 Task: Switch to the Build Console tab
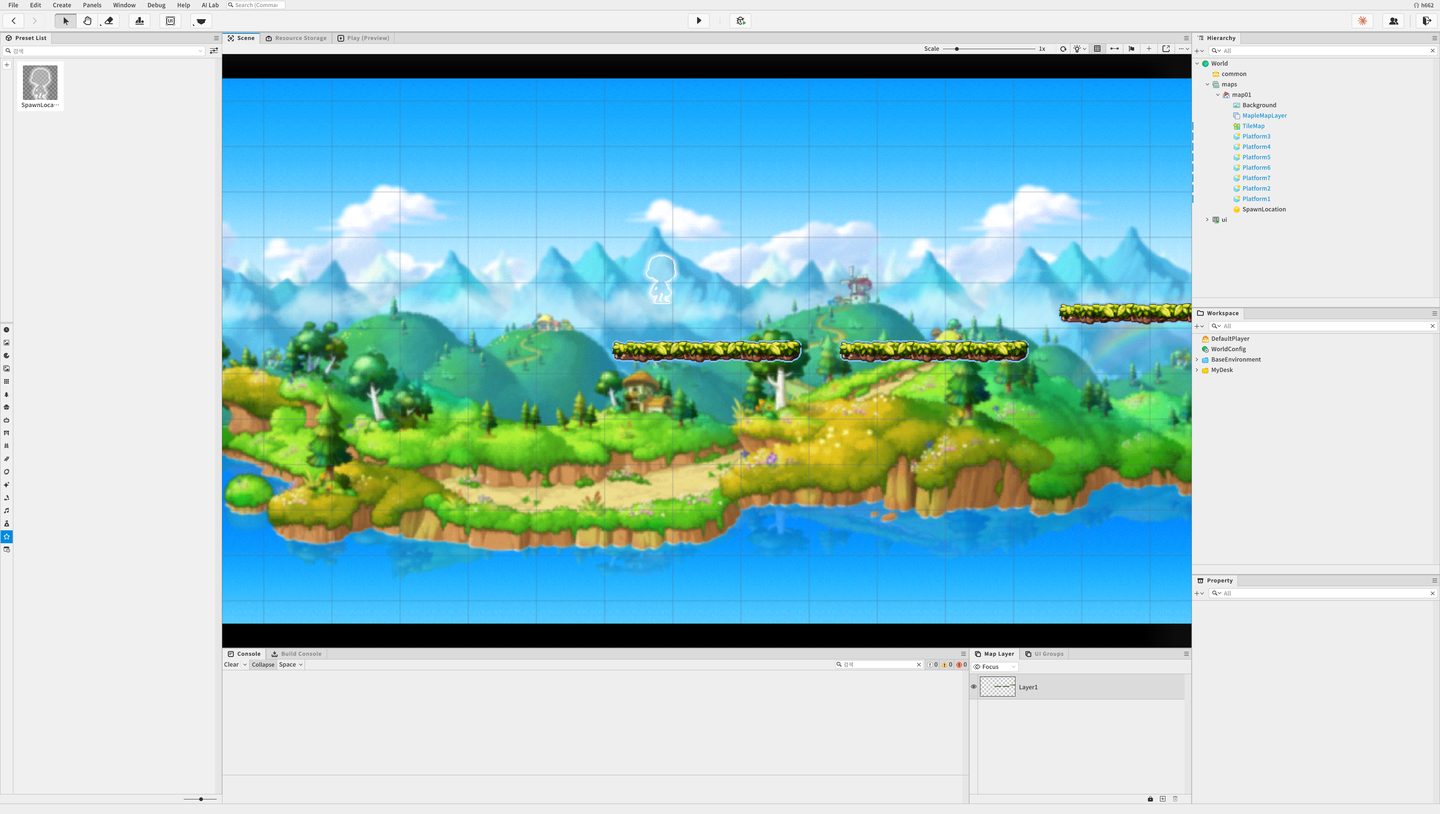297,654
